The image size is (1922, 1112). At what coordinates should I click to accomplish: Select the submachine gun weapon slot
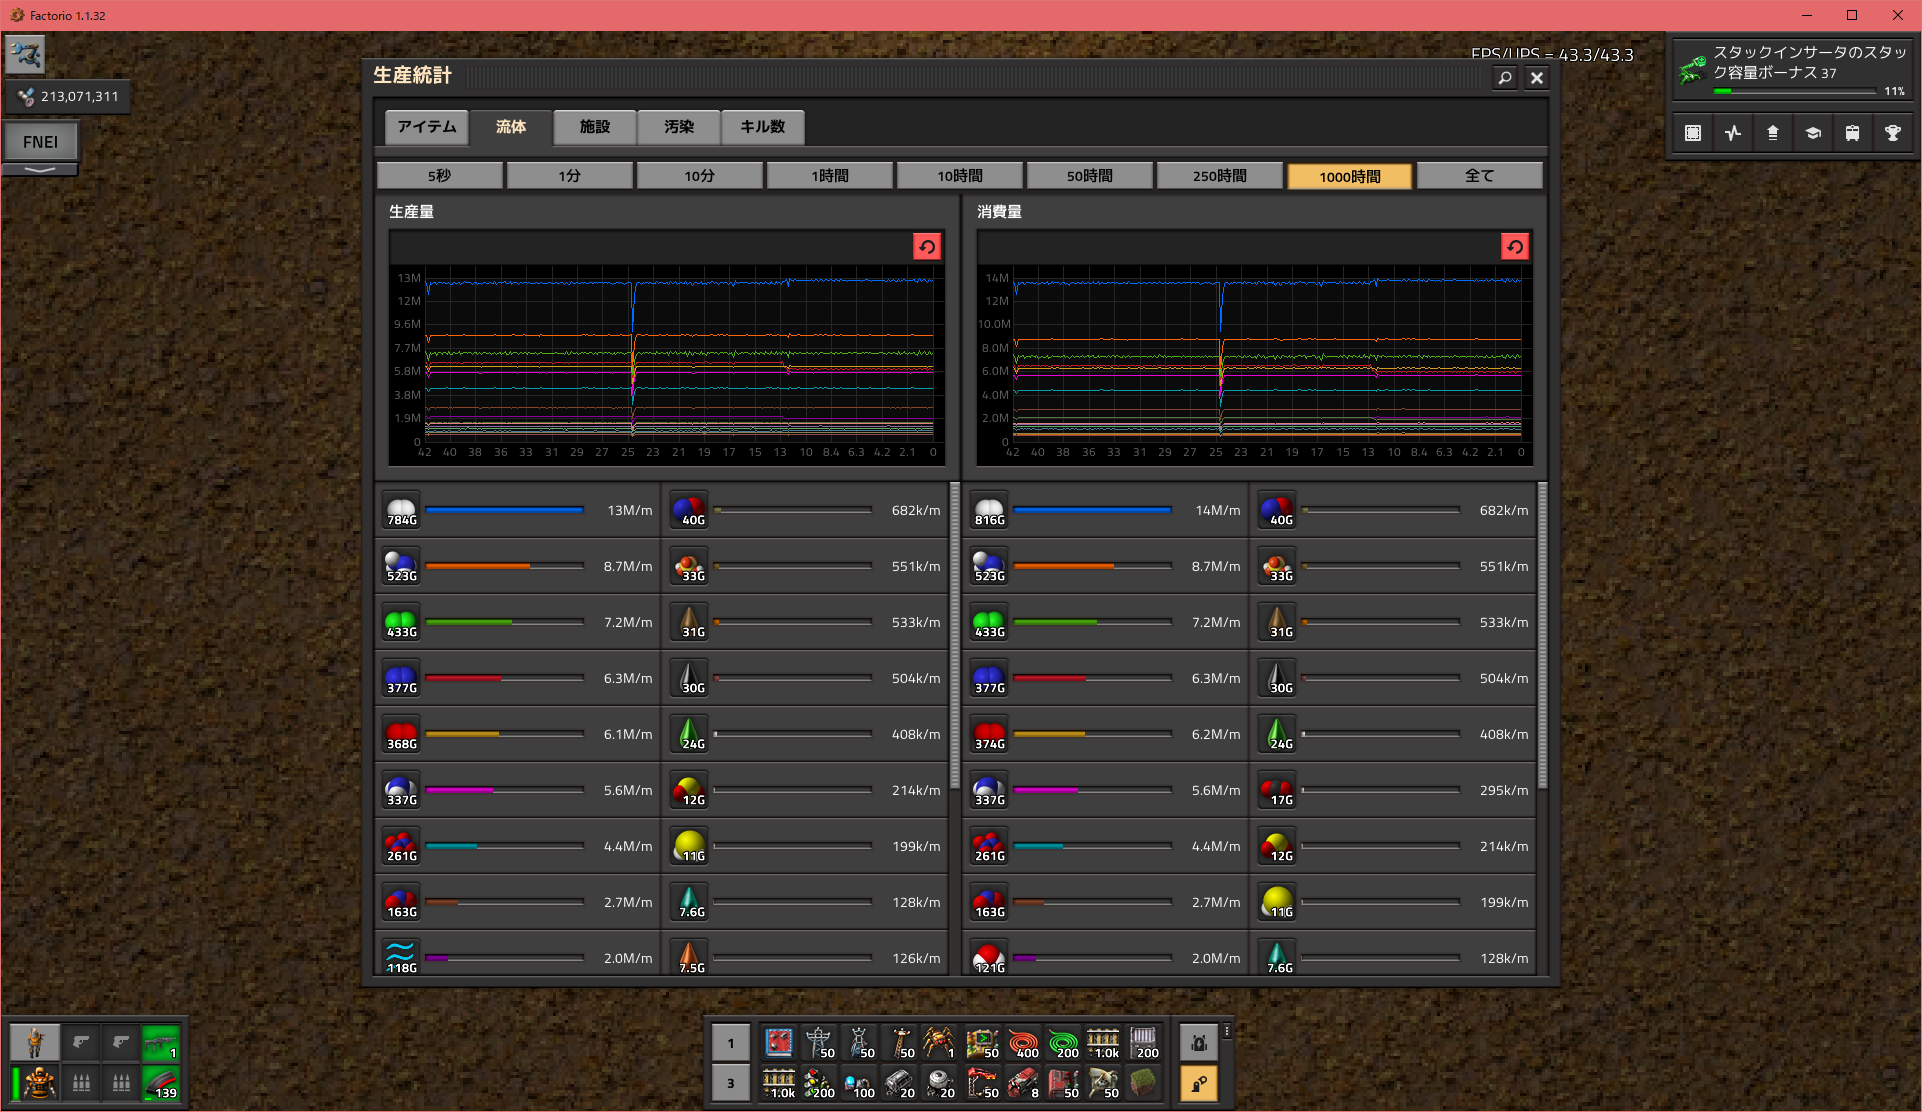click(x=161, y=1042)
